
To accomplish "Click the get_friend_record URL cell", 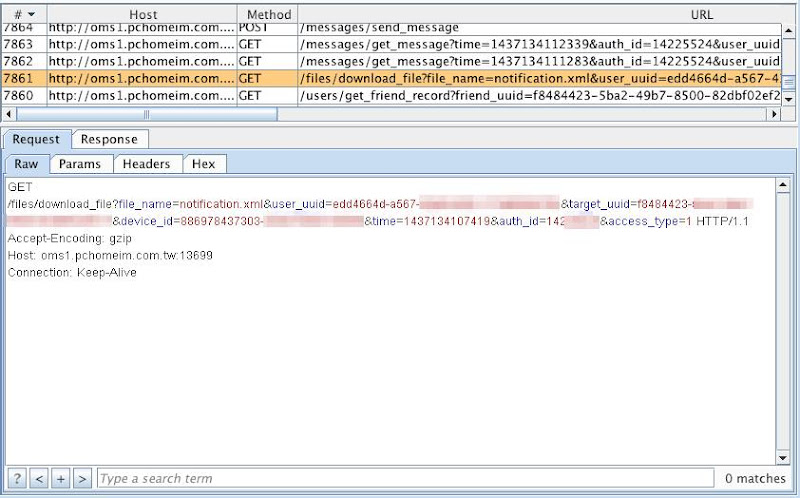I will pyautogui.click(x=539, y=95).
